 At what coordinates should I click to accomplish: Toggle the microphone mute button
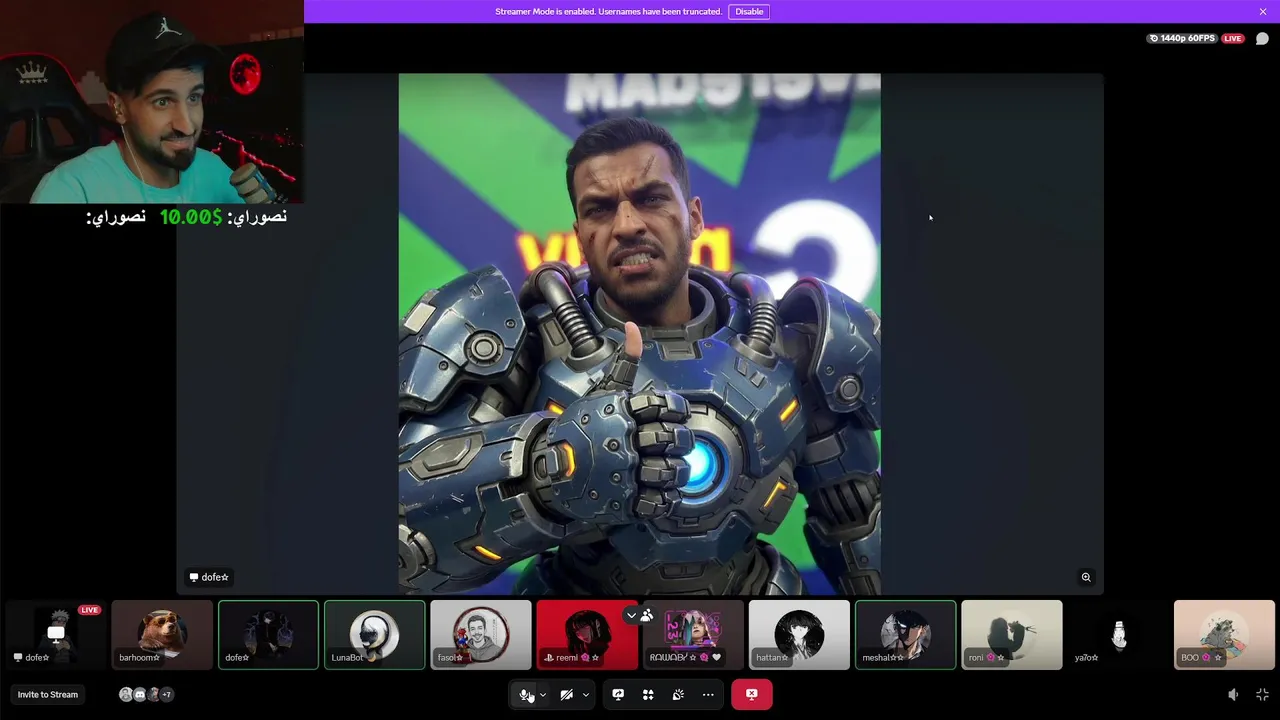(525, 695)
